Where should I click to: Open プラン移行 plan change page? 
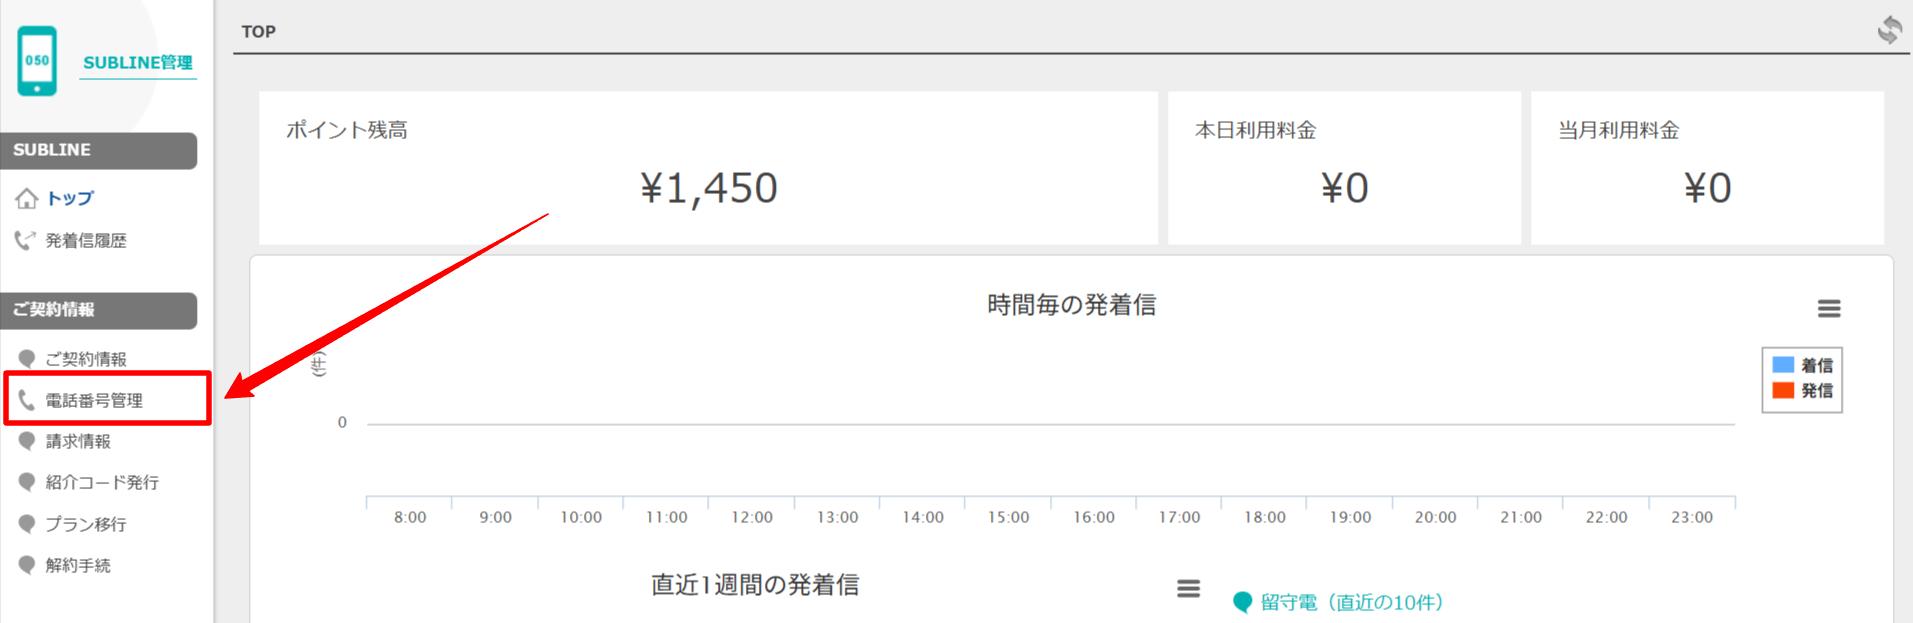(86, 524)
